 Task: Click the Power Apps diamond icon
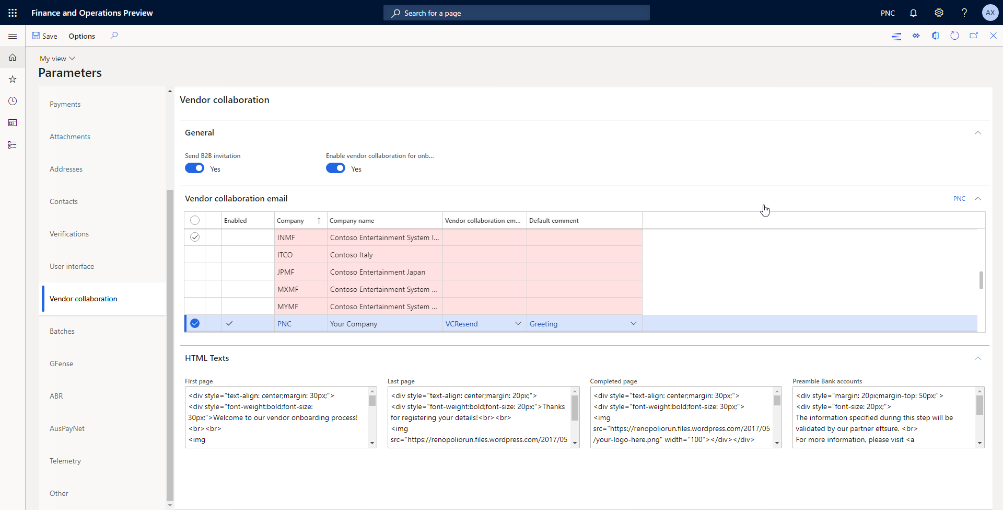click(x=916, y=36)
